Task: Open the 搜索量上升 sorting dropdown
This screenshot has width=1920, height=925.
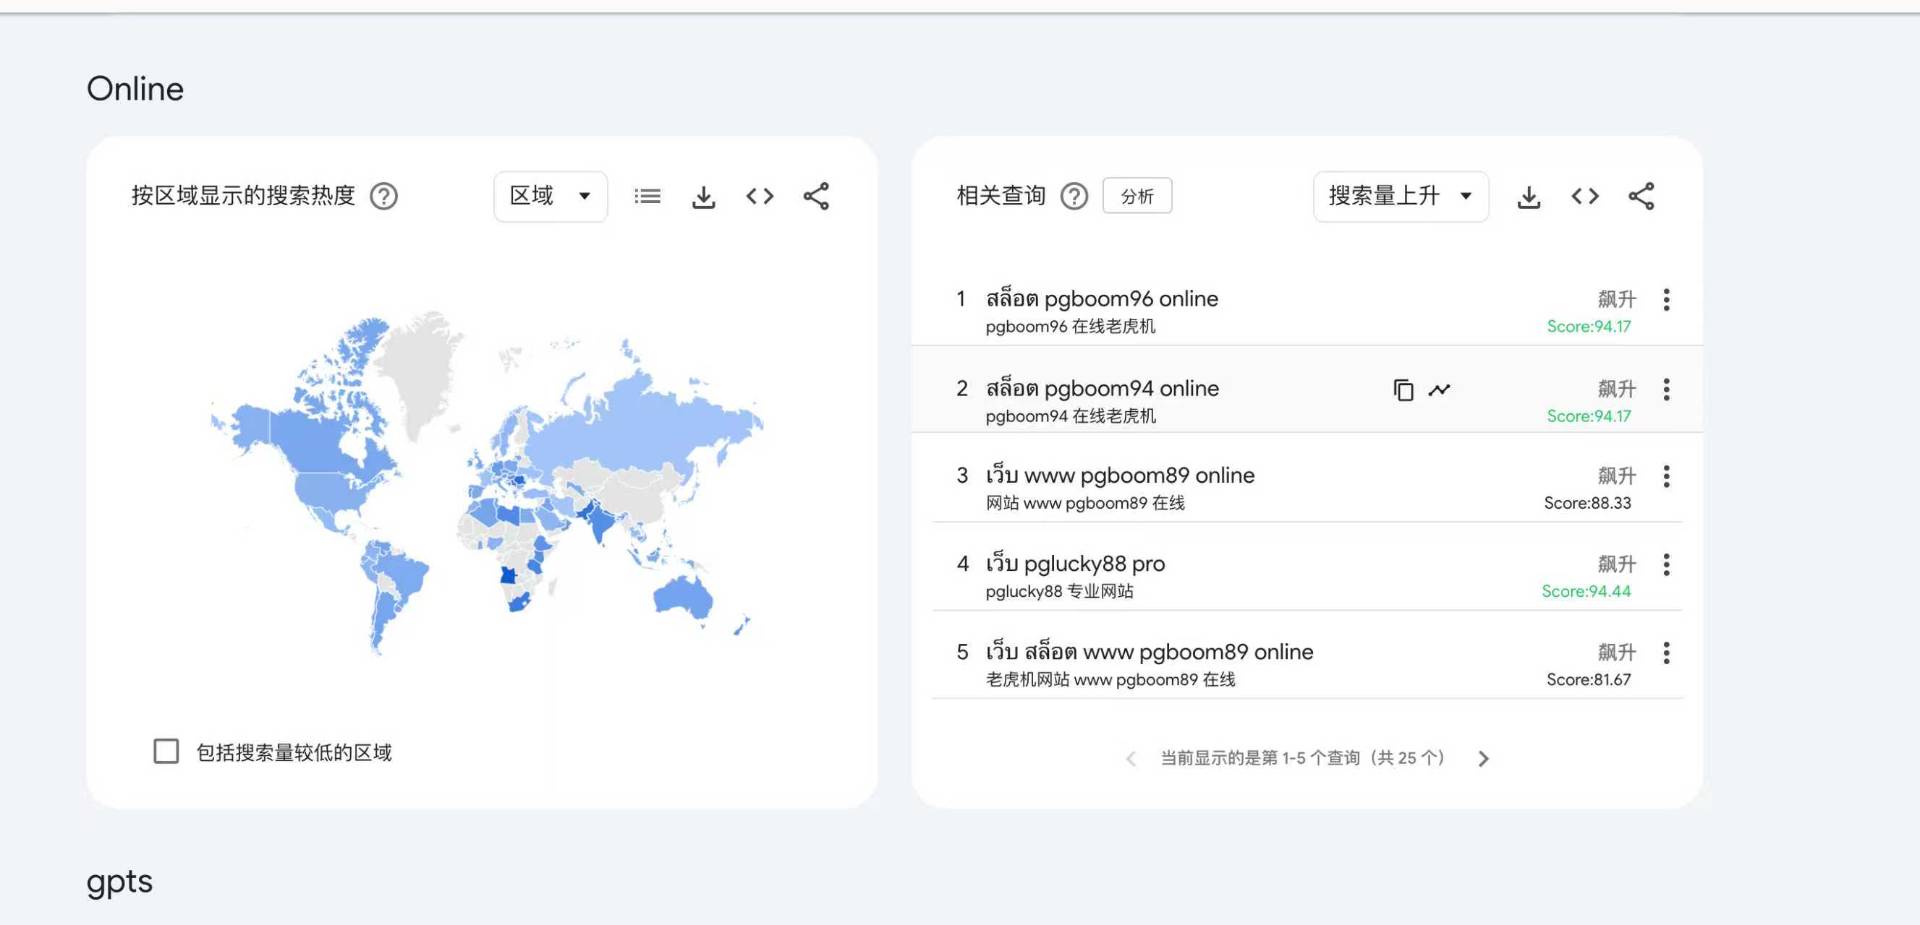Action: (1400, 196)
